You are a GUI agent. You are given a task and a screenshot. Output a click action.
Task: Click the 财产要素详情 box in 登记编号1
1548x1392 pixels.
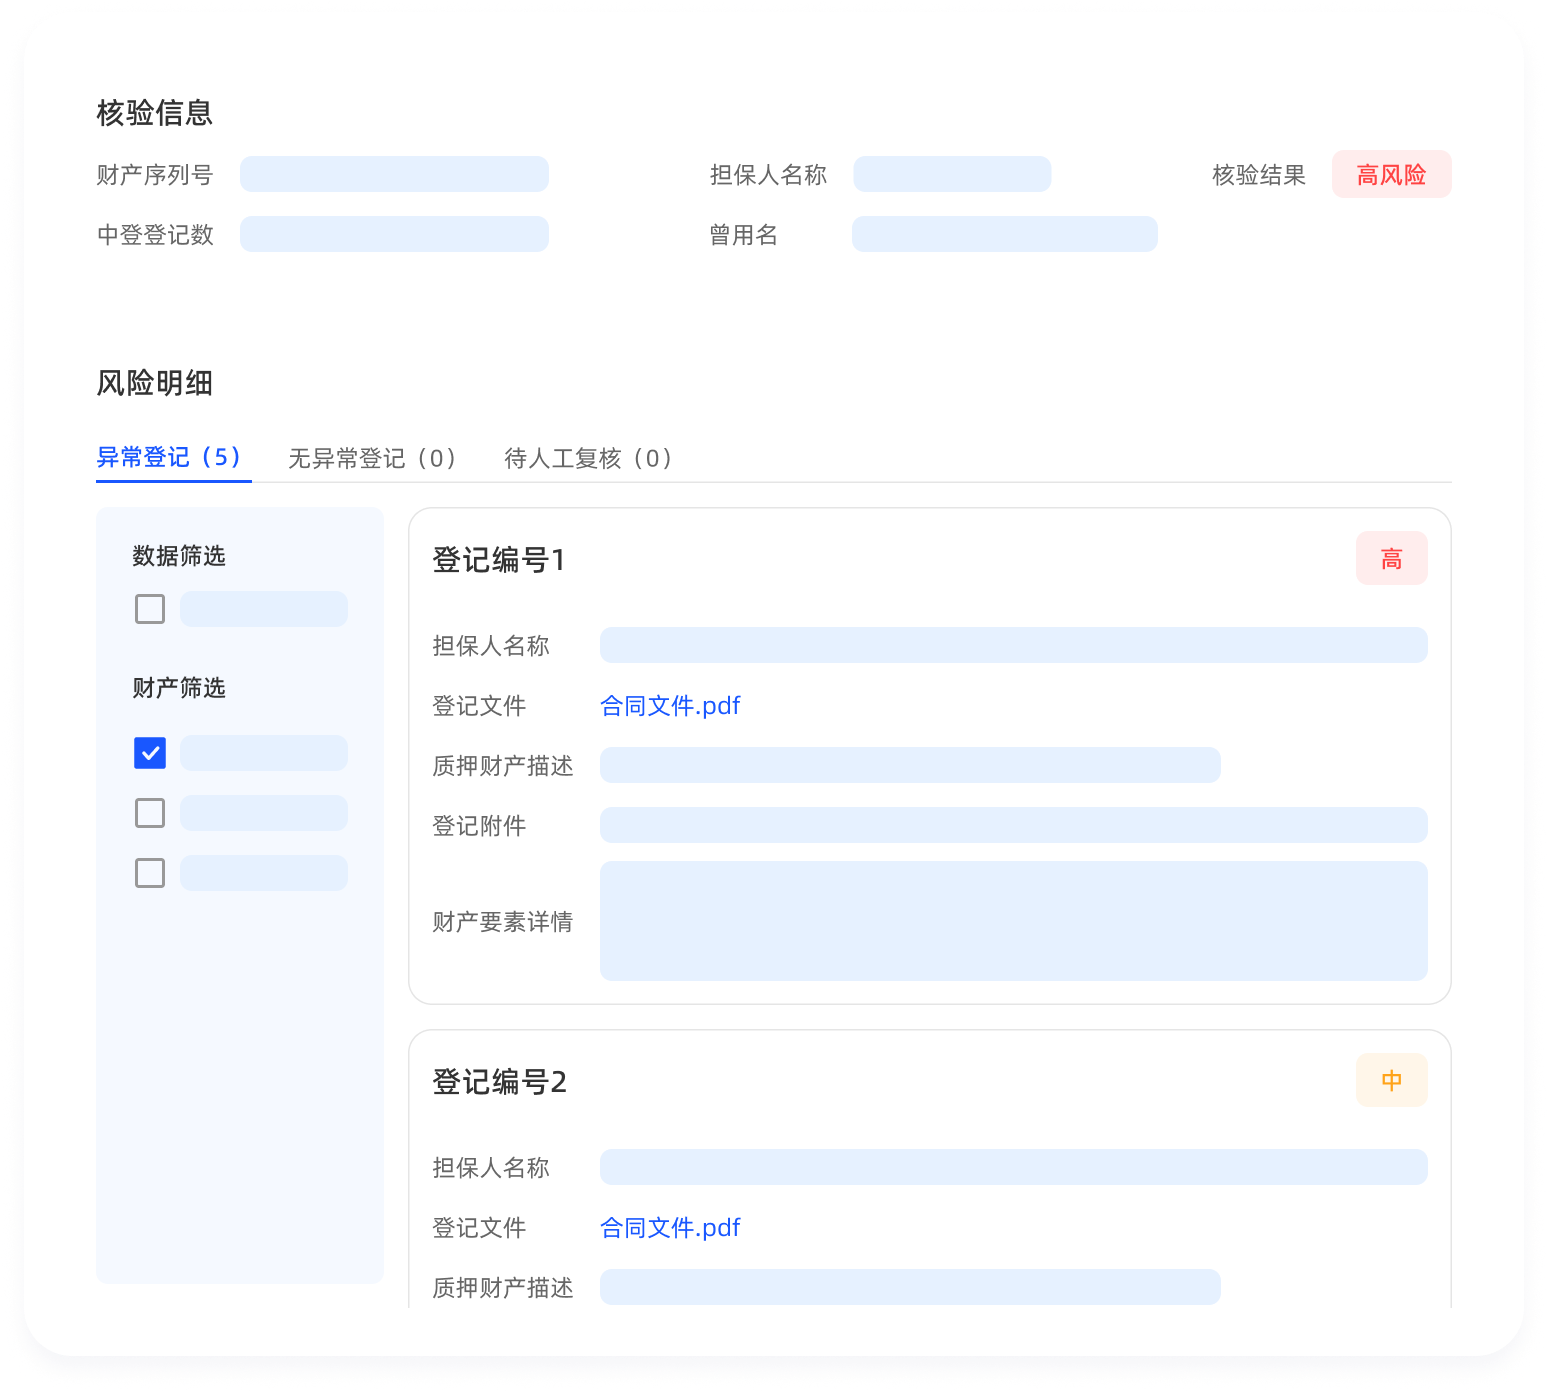[x=1013, y=921]
